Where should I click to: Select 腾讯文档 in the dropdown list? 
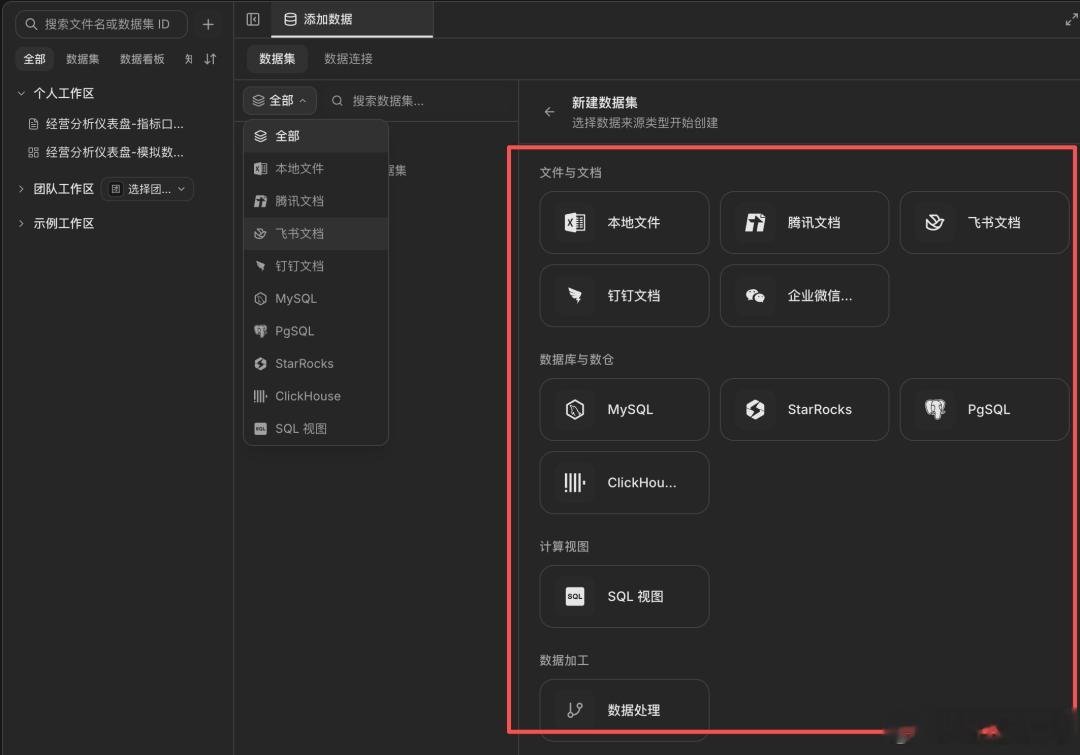point(316,201)
